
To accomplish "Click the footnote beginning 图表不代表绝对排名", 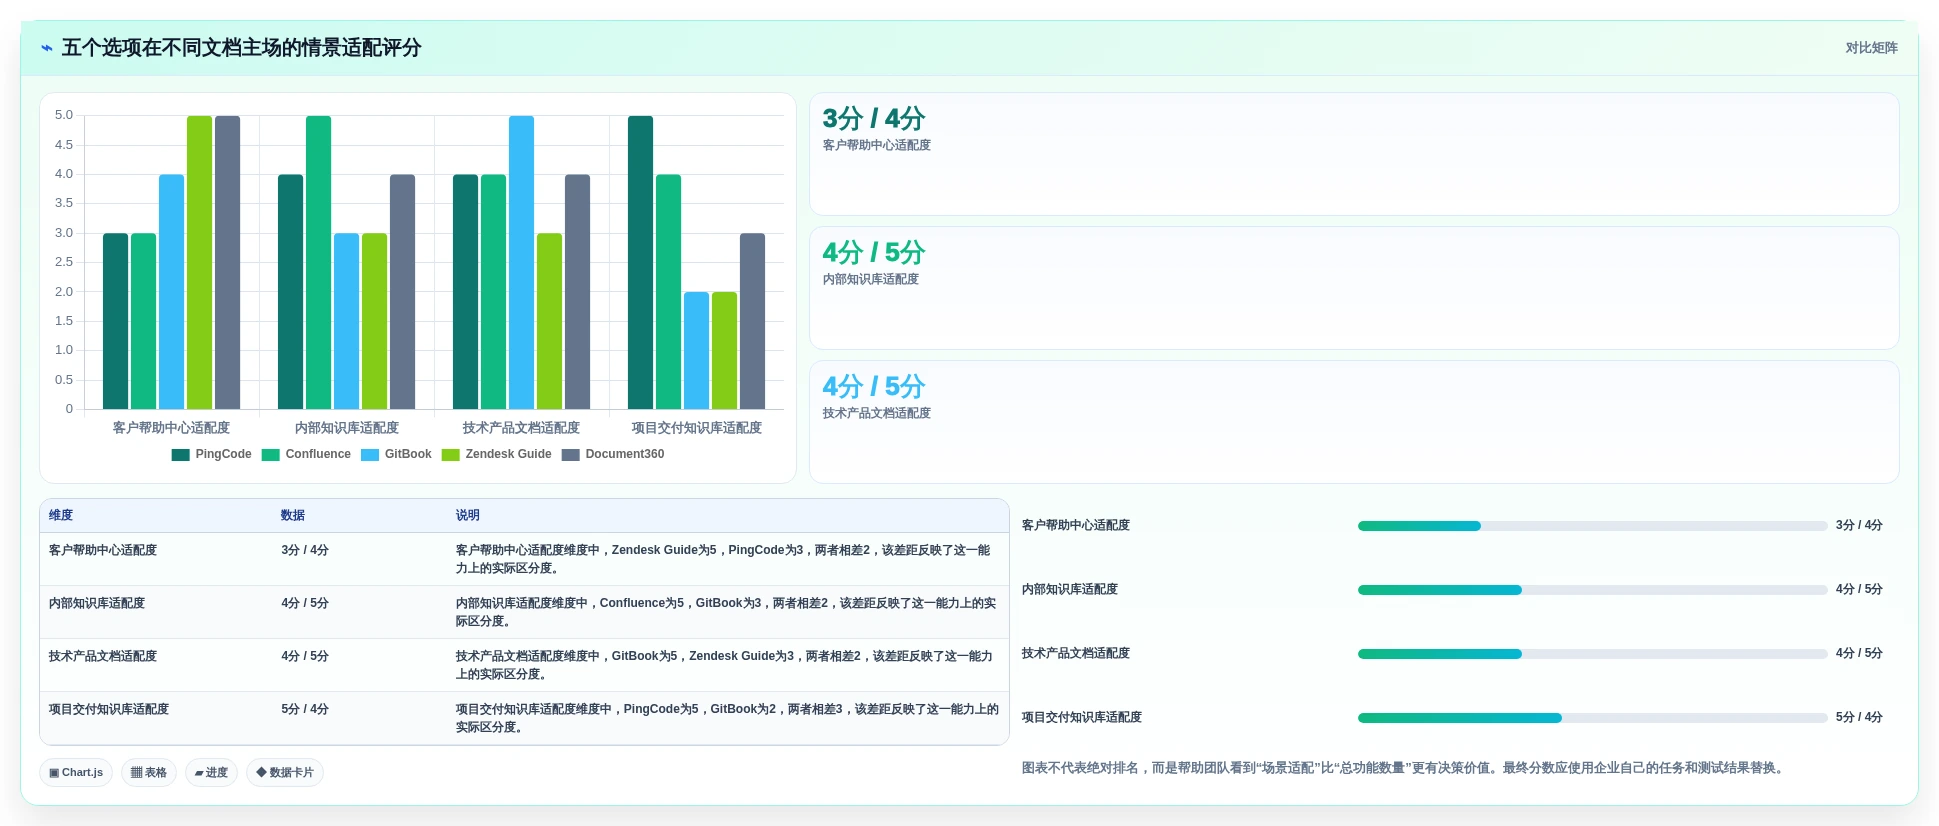I will click(x=1405, y=768).
